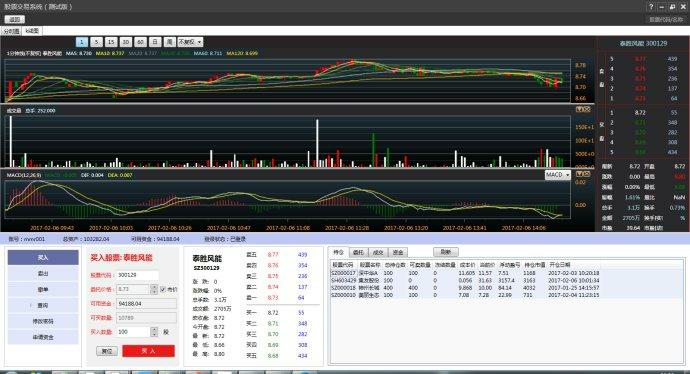The width and height of the screenshot is (690, 374).
Task: Click the 刷新 refresh button
Action: (446, 252)
